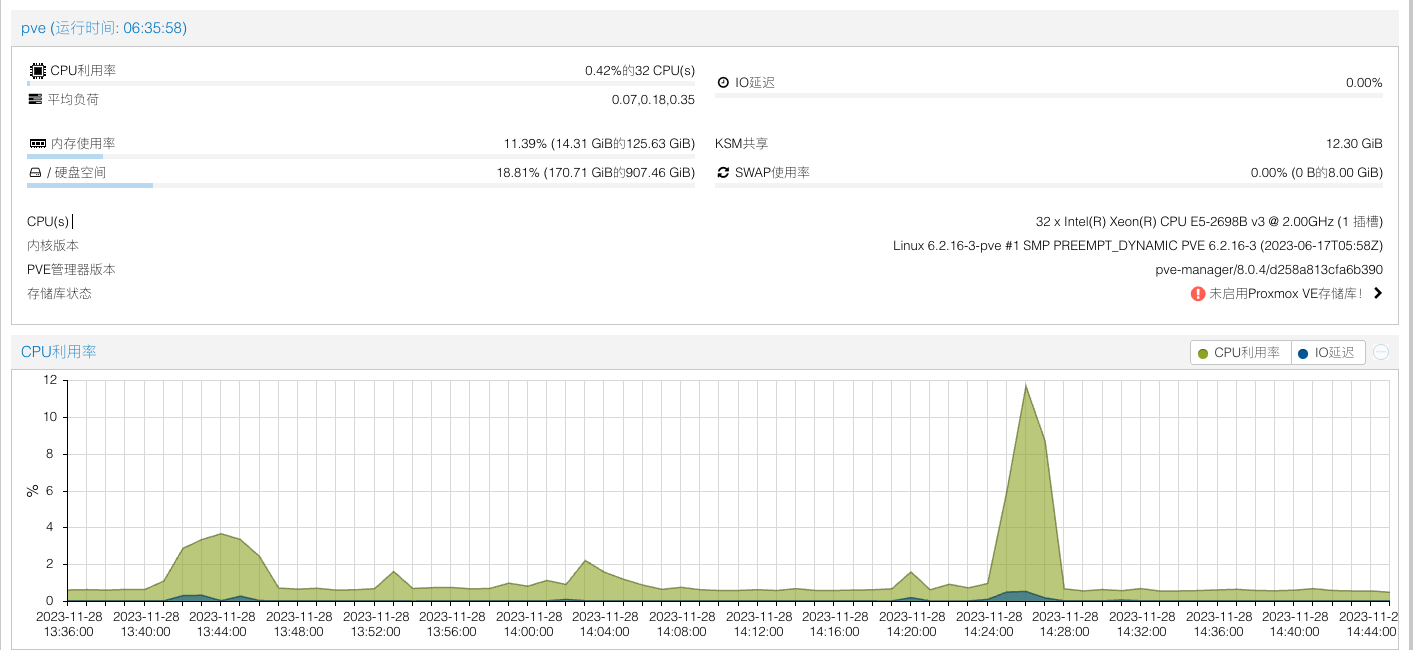Click the hard disk space icon
The image size is (1413, 650).
point(35,173)
